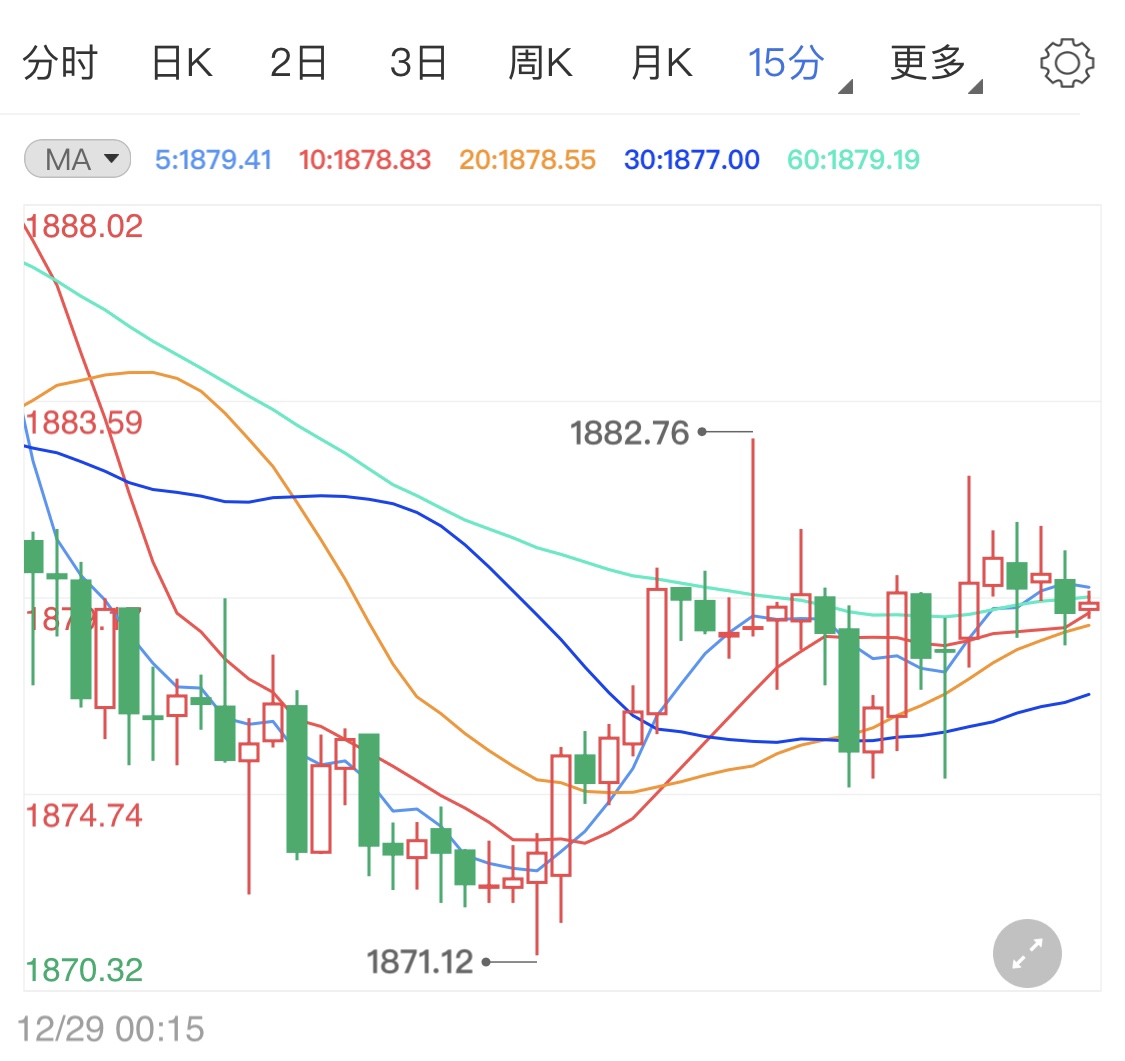Image resolution: width=1125 pixels, height=1061 pixels.
Task: Click the 1870.32 axis label
Action: coord(84,970)
